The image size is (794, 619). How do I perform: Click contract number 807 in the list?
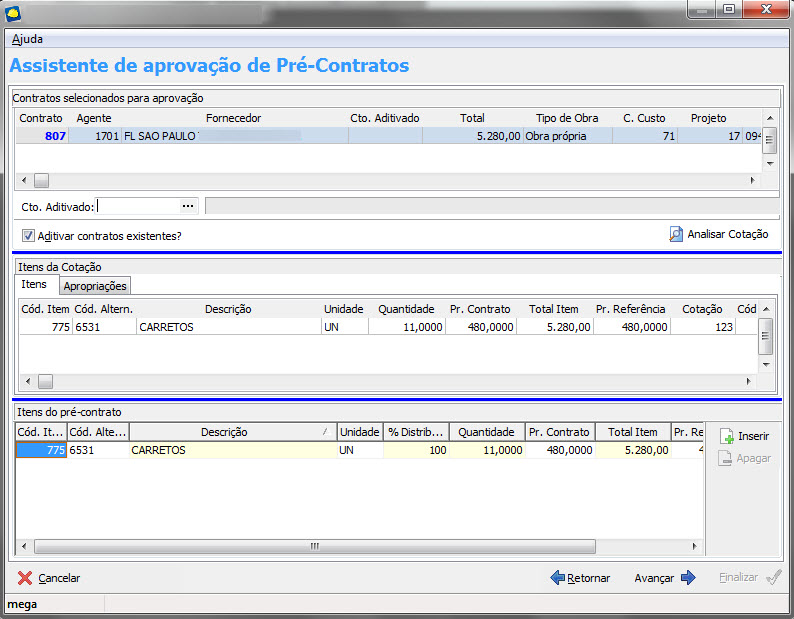click(x=55, y=136)
